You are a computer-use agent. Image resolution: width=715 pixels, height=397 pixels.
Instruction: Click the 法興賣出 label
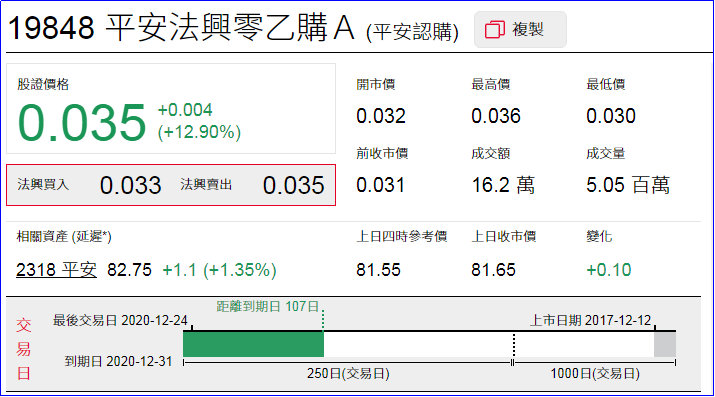click(206, 185)
